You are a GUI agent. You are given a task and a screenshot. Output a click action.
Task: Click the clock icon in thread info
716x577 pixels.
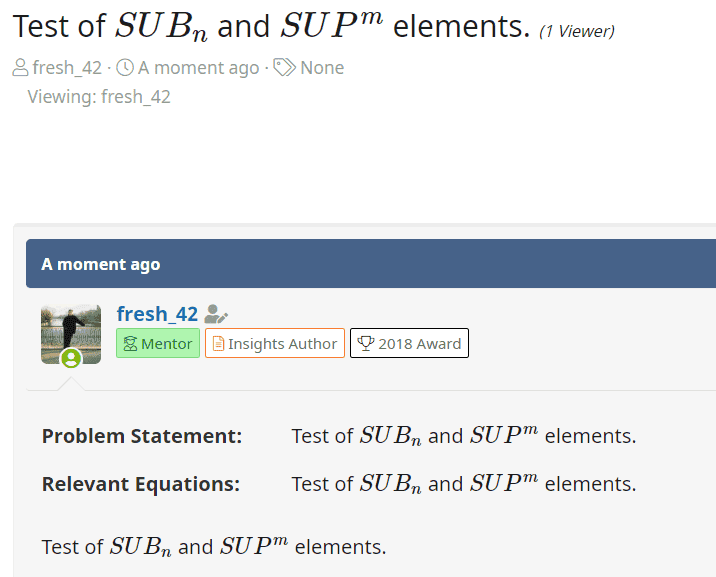pos(125,68)
